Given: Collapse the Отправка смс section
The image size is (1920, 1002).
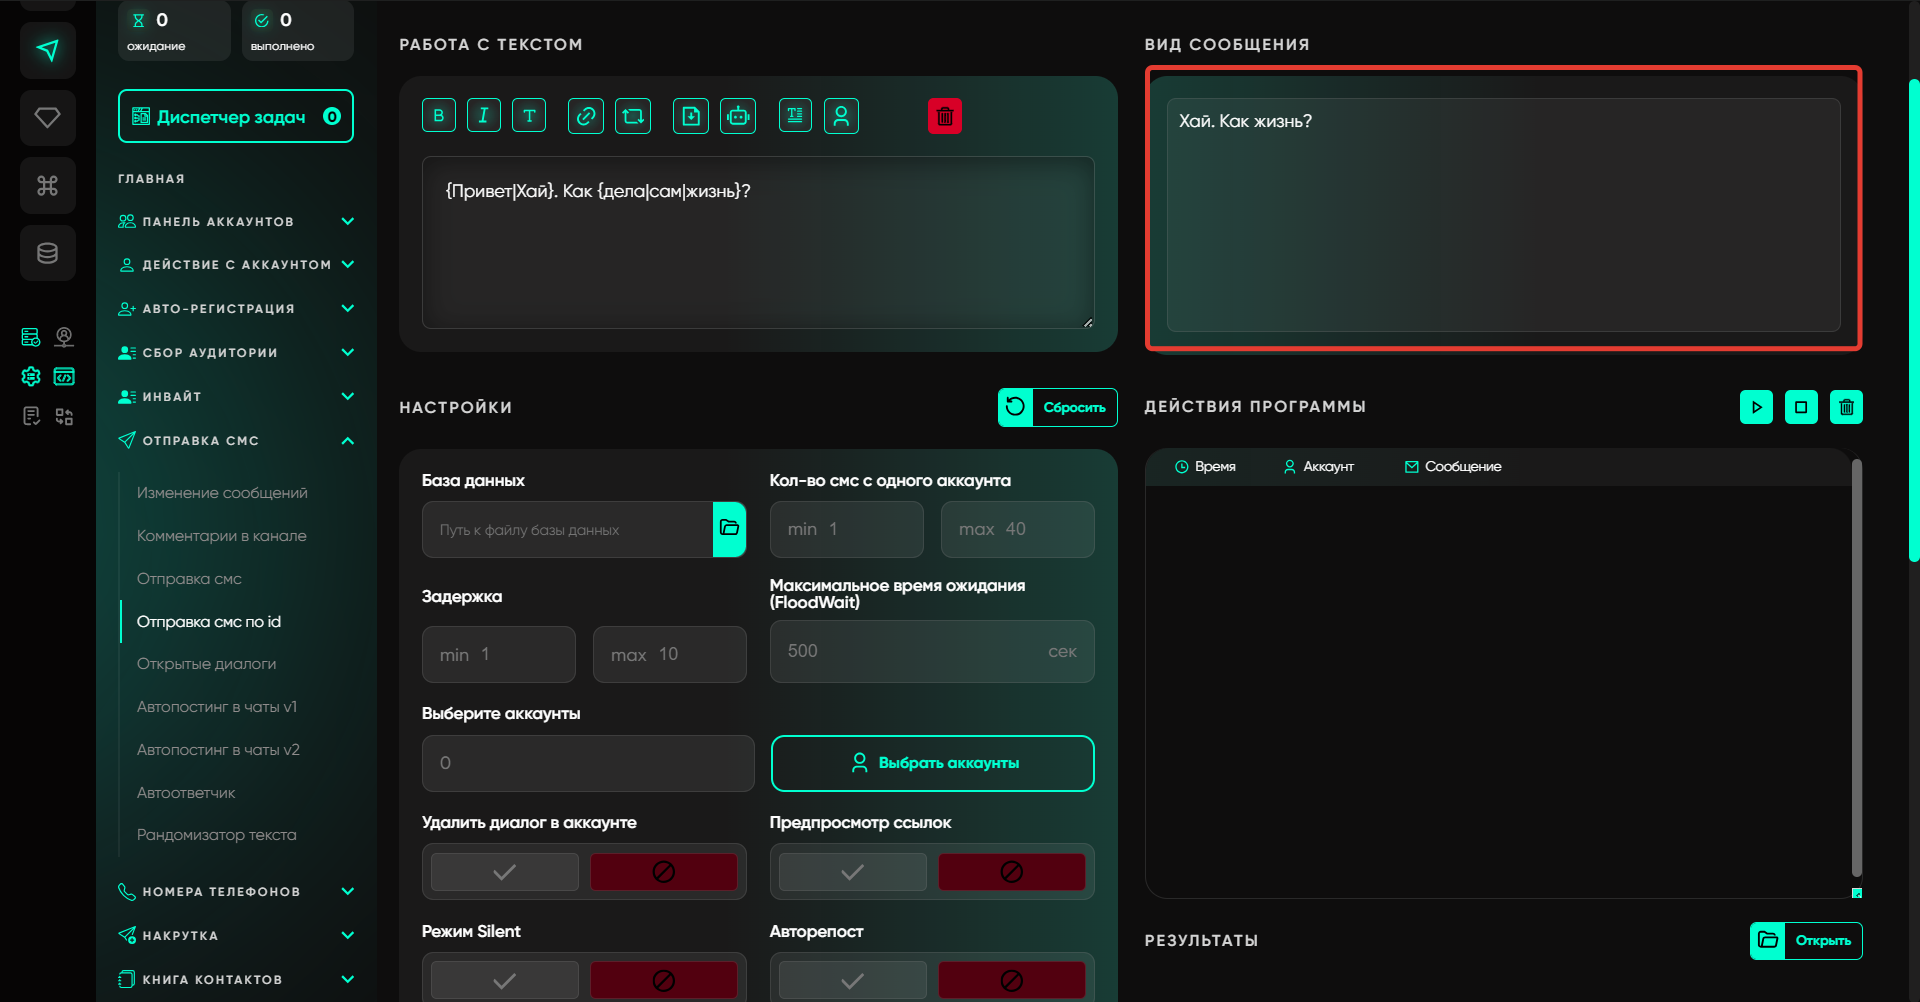Looking at the screenshot, I should 347,441.
